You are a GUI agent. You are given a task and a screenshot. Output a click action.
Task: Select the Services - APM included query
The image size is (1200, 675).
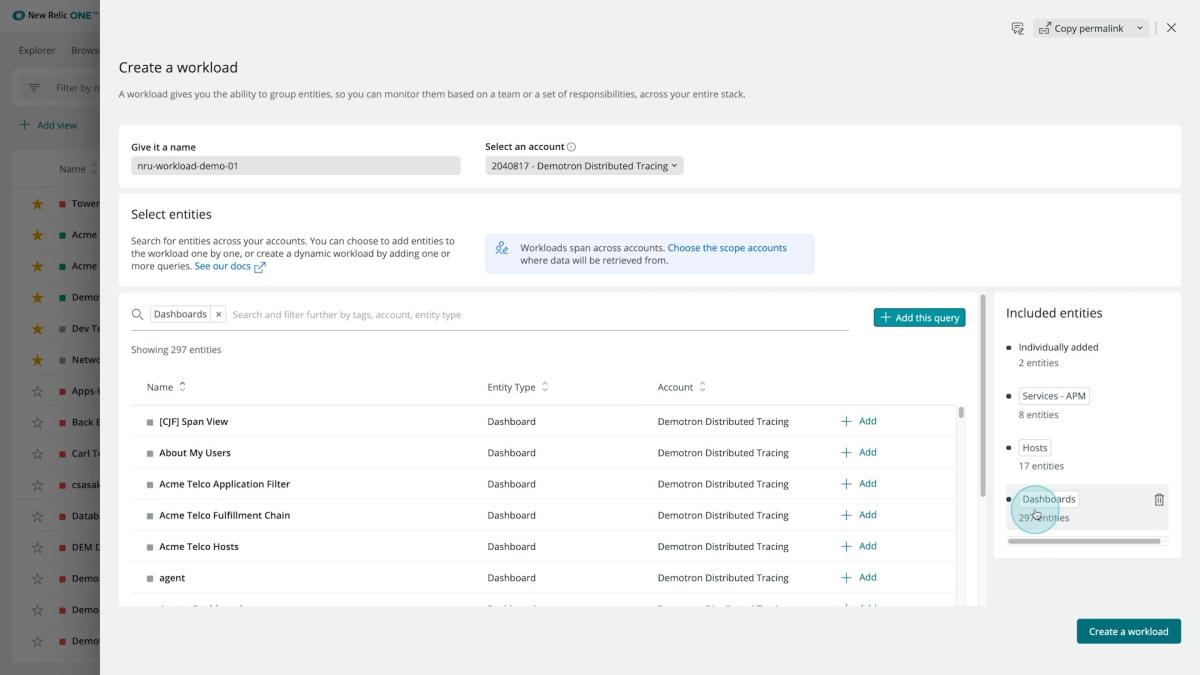point(1054,396)
